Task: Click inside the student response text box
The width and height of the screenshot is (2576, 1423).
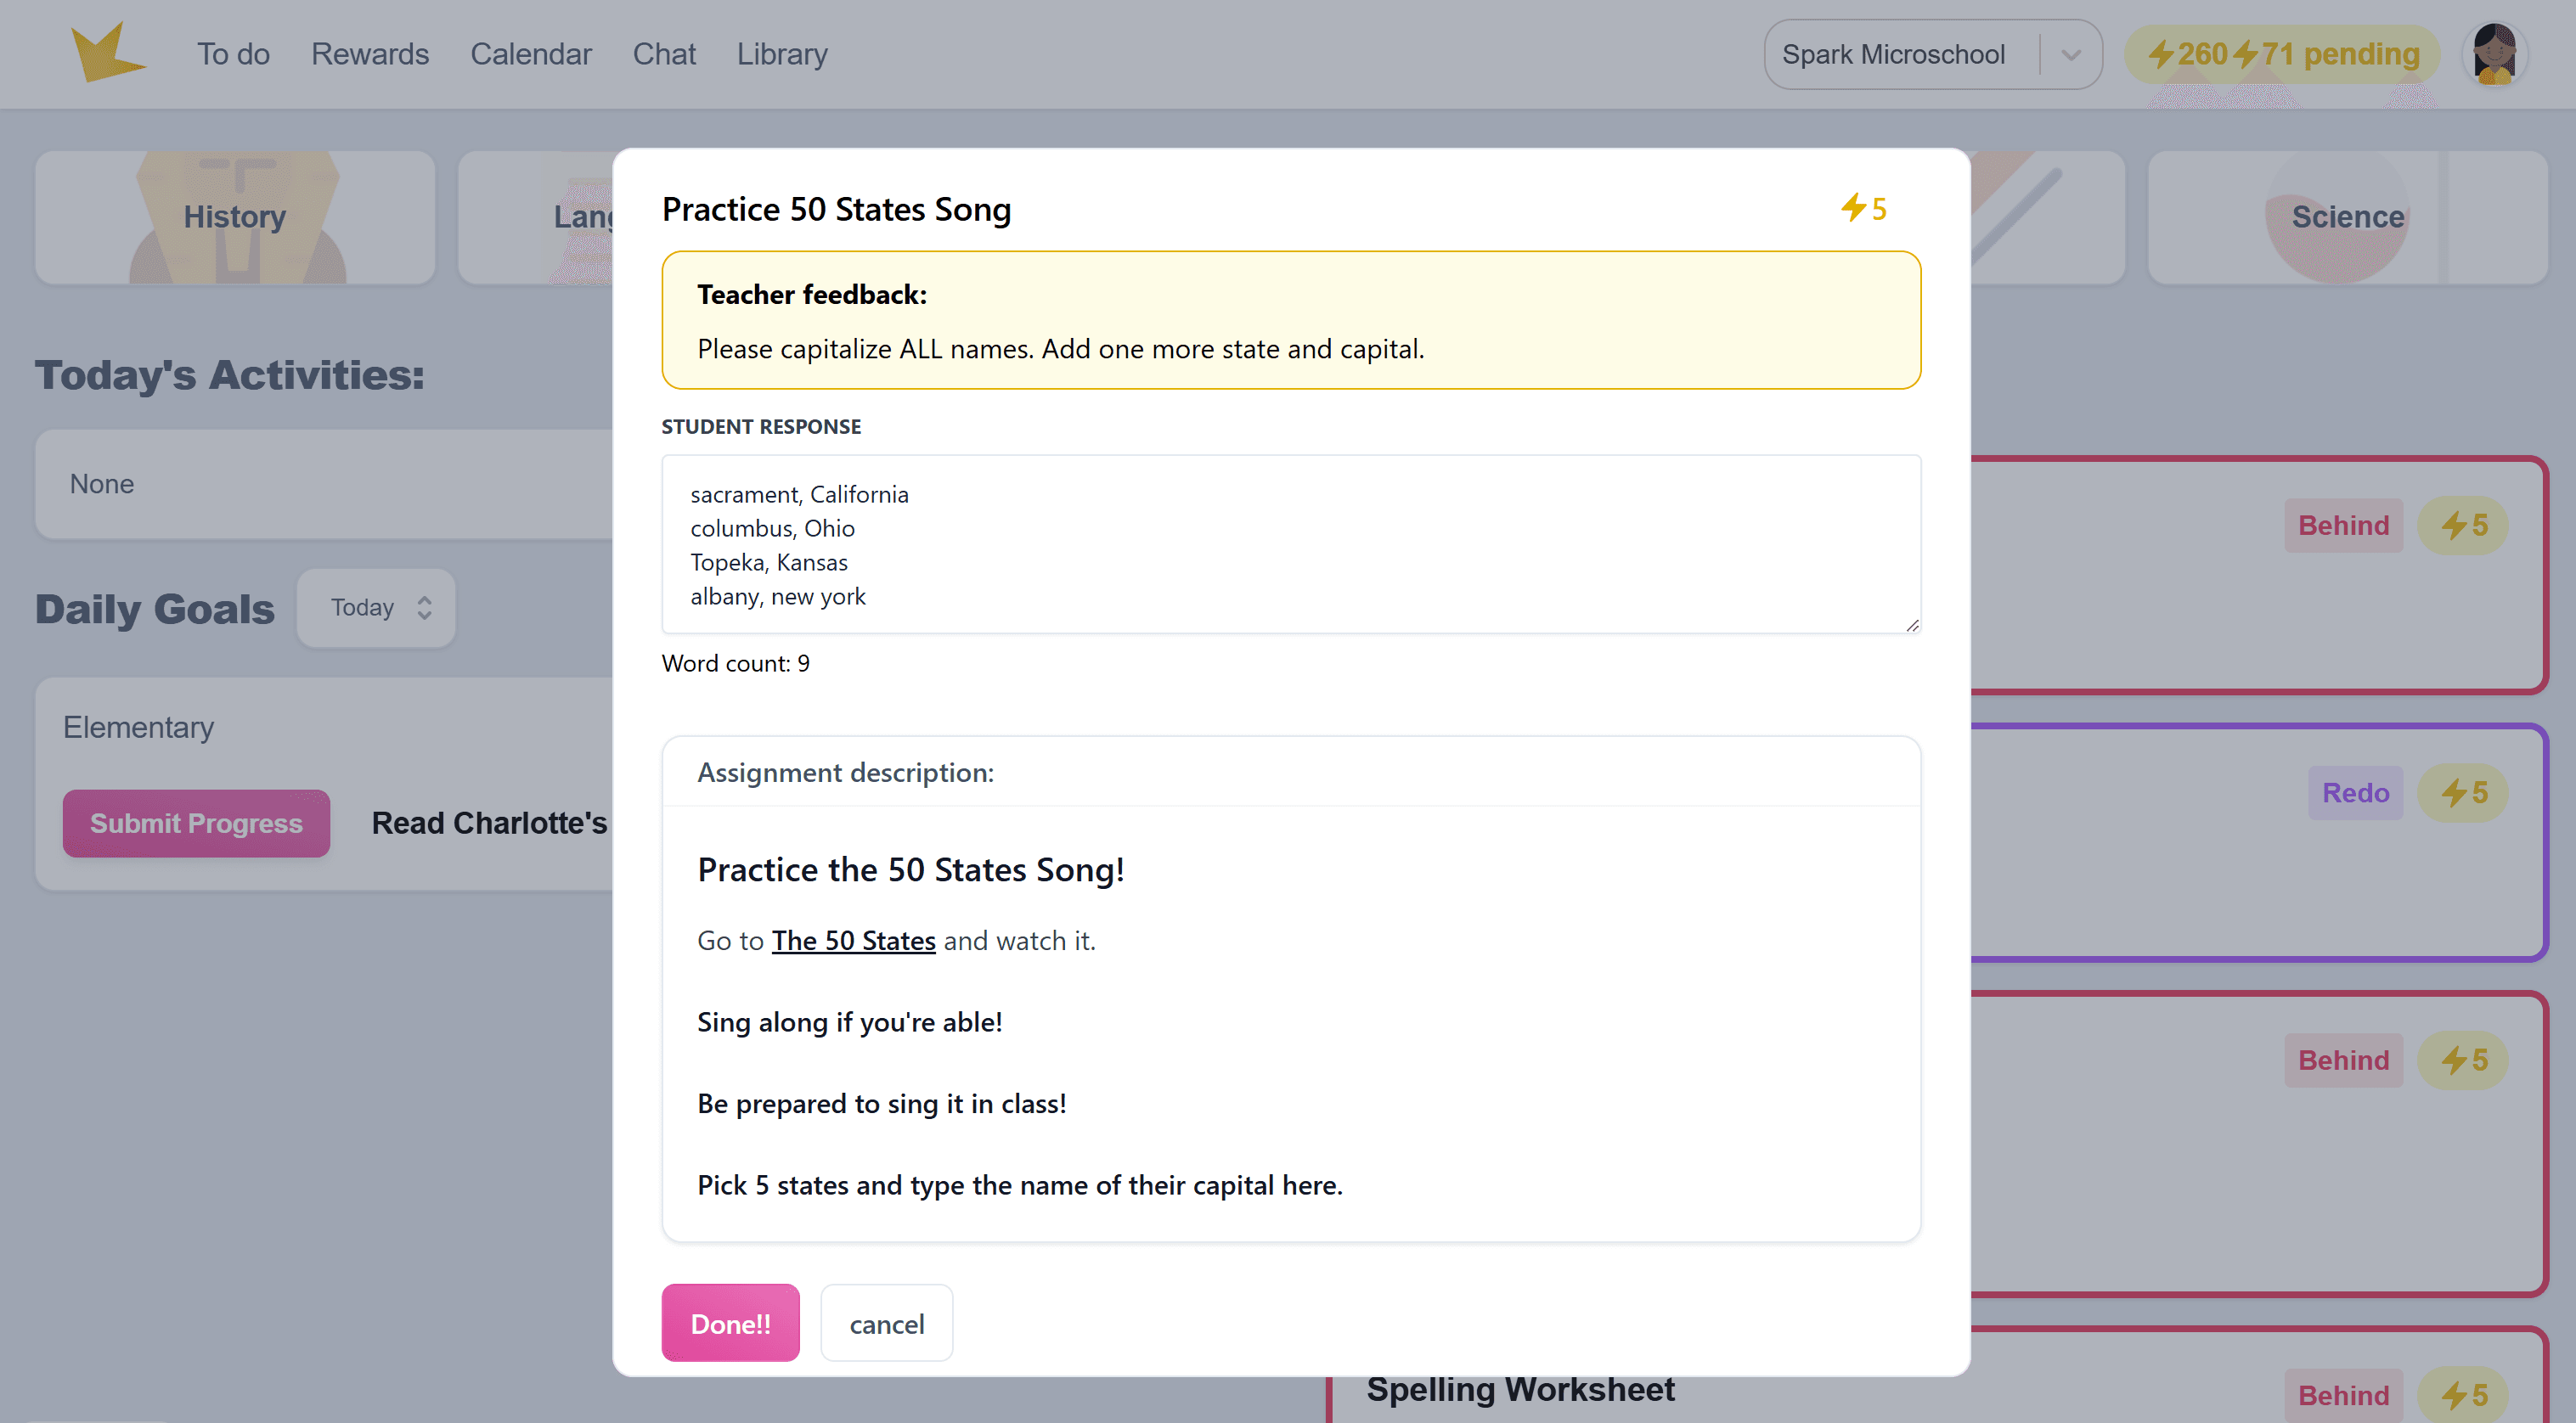Action: 1290,544
